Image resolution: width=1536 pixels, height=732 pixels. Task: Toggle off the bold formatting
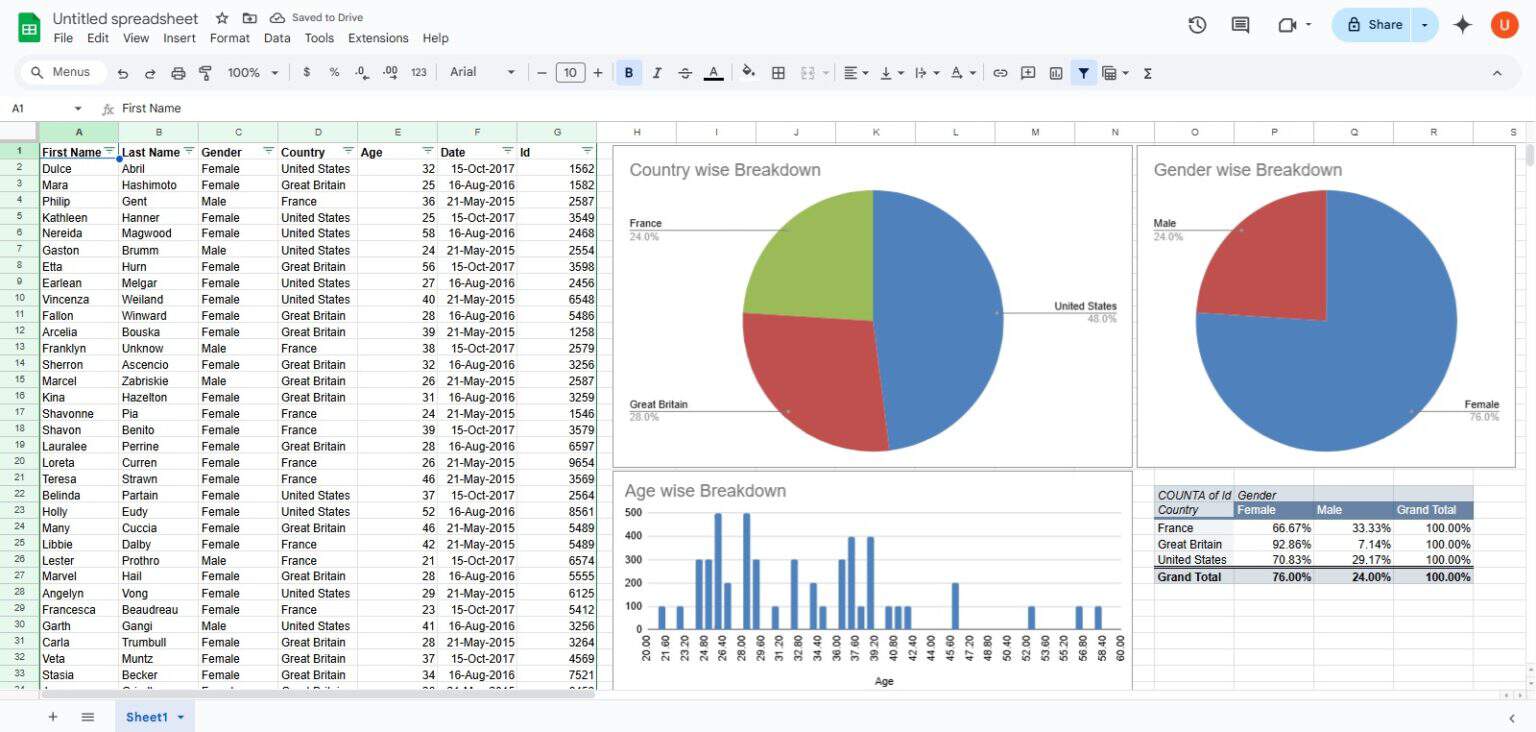pyautogui.click(x=628, y=72)
